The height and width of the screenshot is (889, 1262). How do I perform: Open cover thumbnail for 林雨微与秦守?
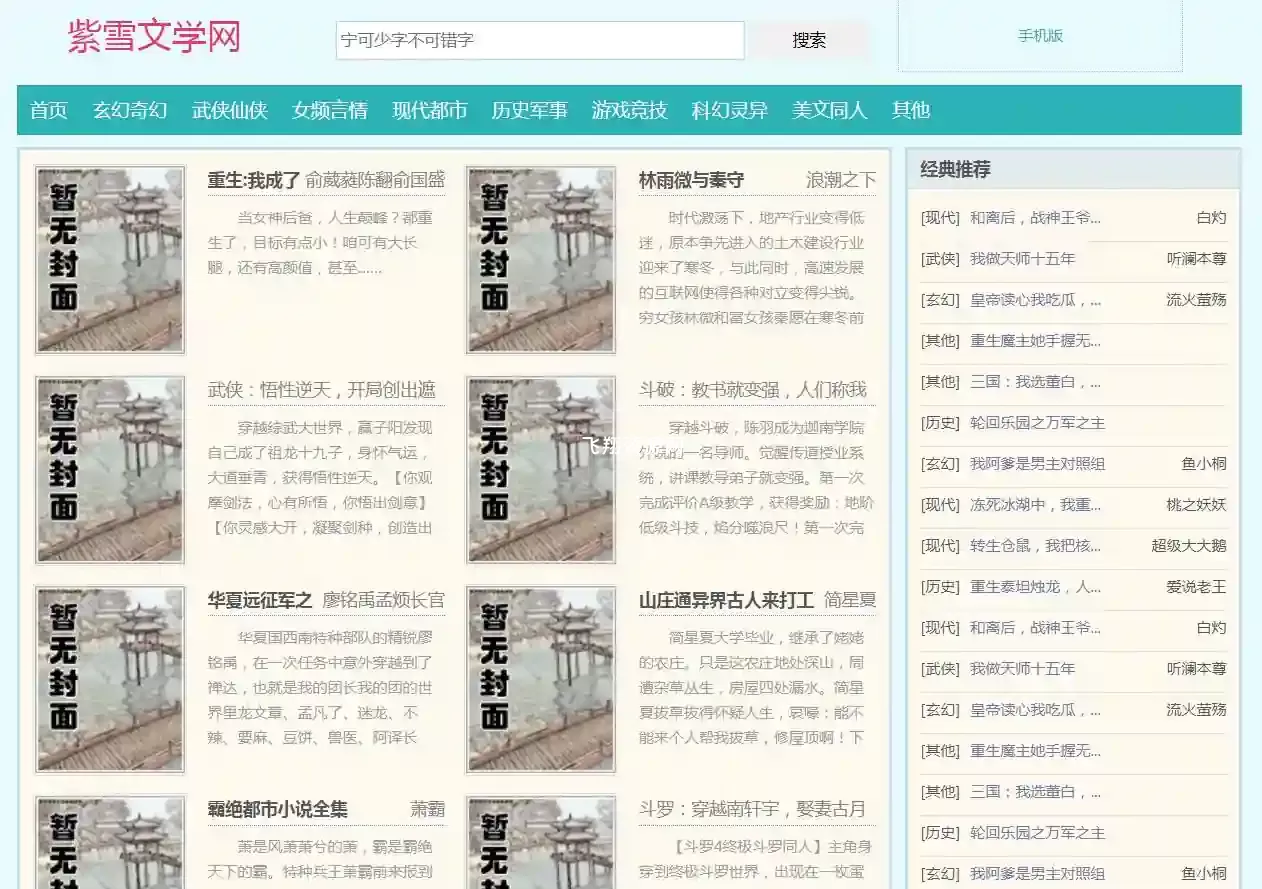[541, 260]
